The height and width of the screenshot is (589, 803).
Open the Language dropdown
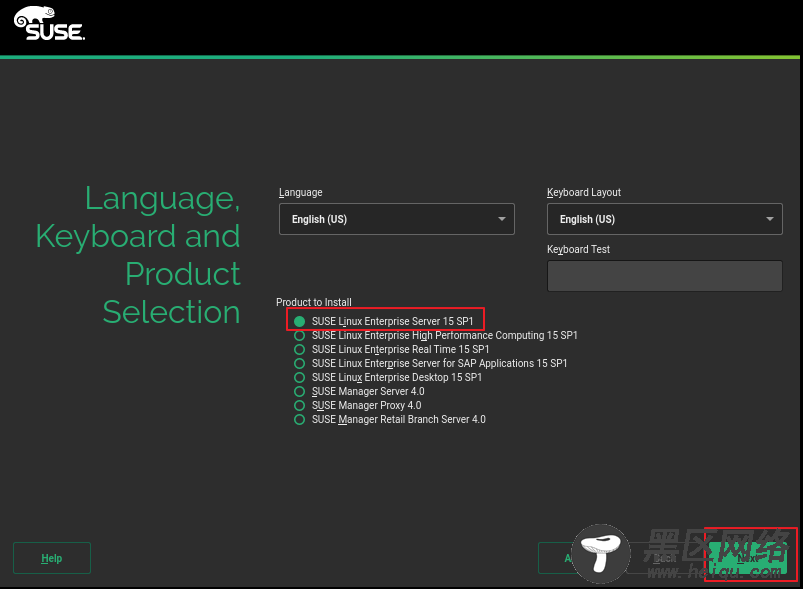pyautogui.click(x=396, y=219)
